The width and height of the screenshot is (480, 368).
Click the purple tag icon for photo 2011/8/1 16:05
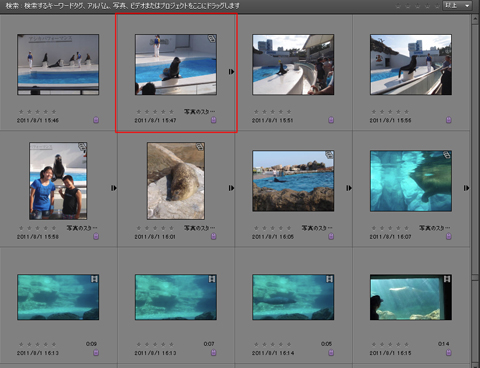coord(331,236)
